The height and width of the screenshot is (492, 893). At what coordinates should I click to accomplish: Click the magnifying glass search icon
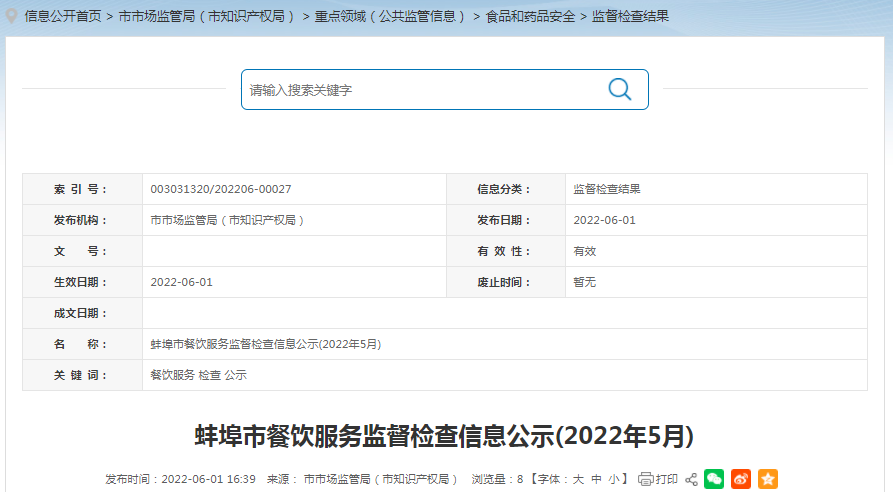tap(620, 89)
